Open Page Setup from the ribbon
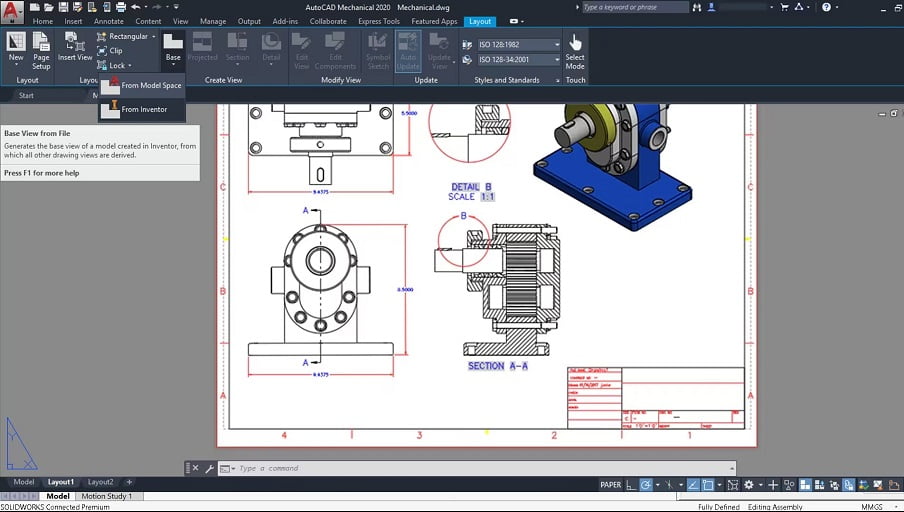 coord(41,51)
